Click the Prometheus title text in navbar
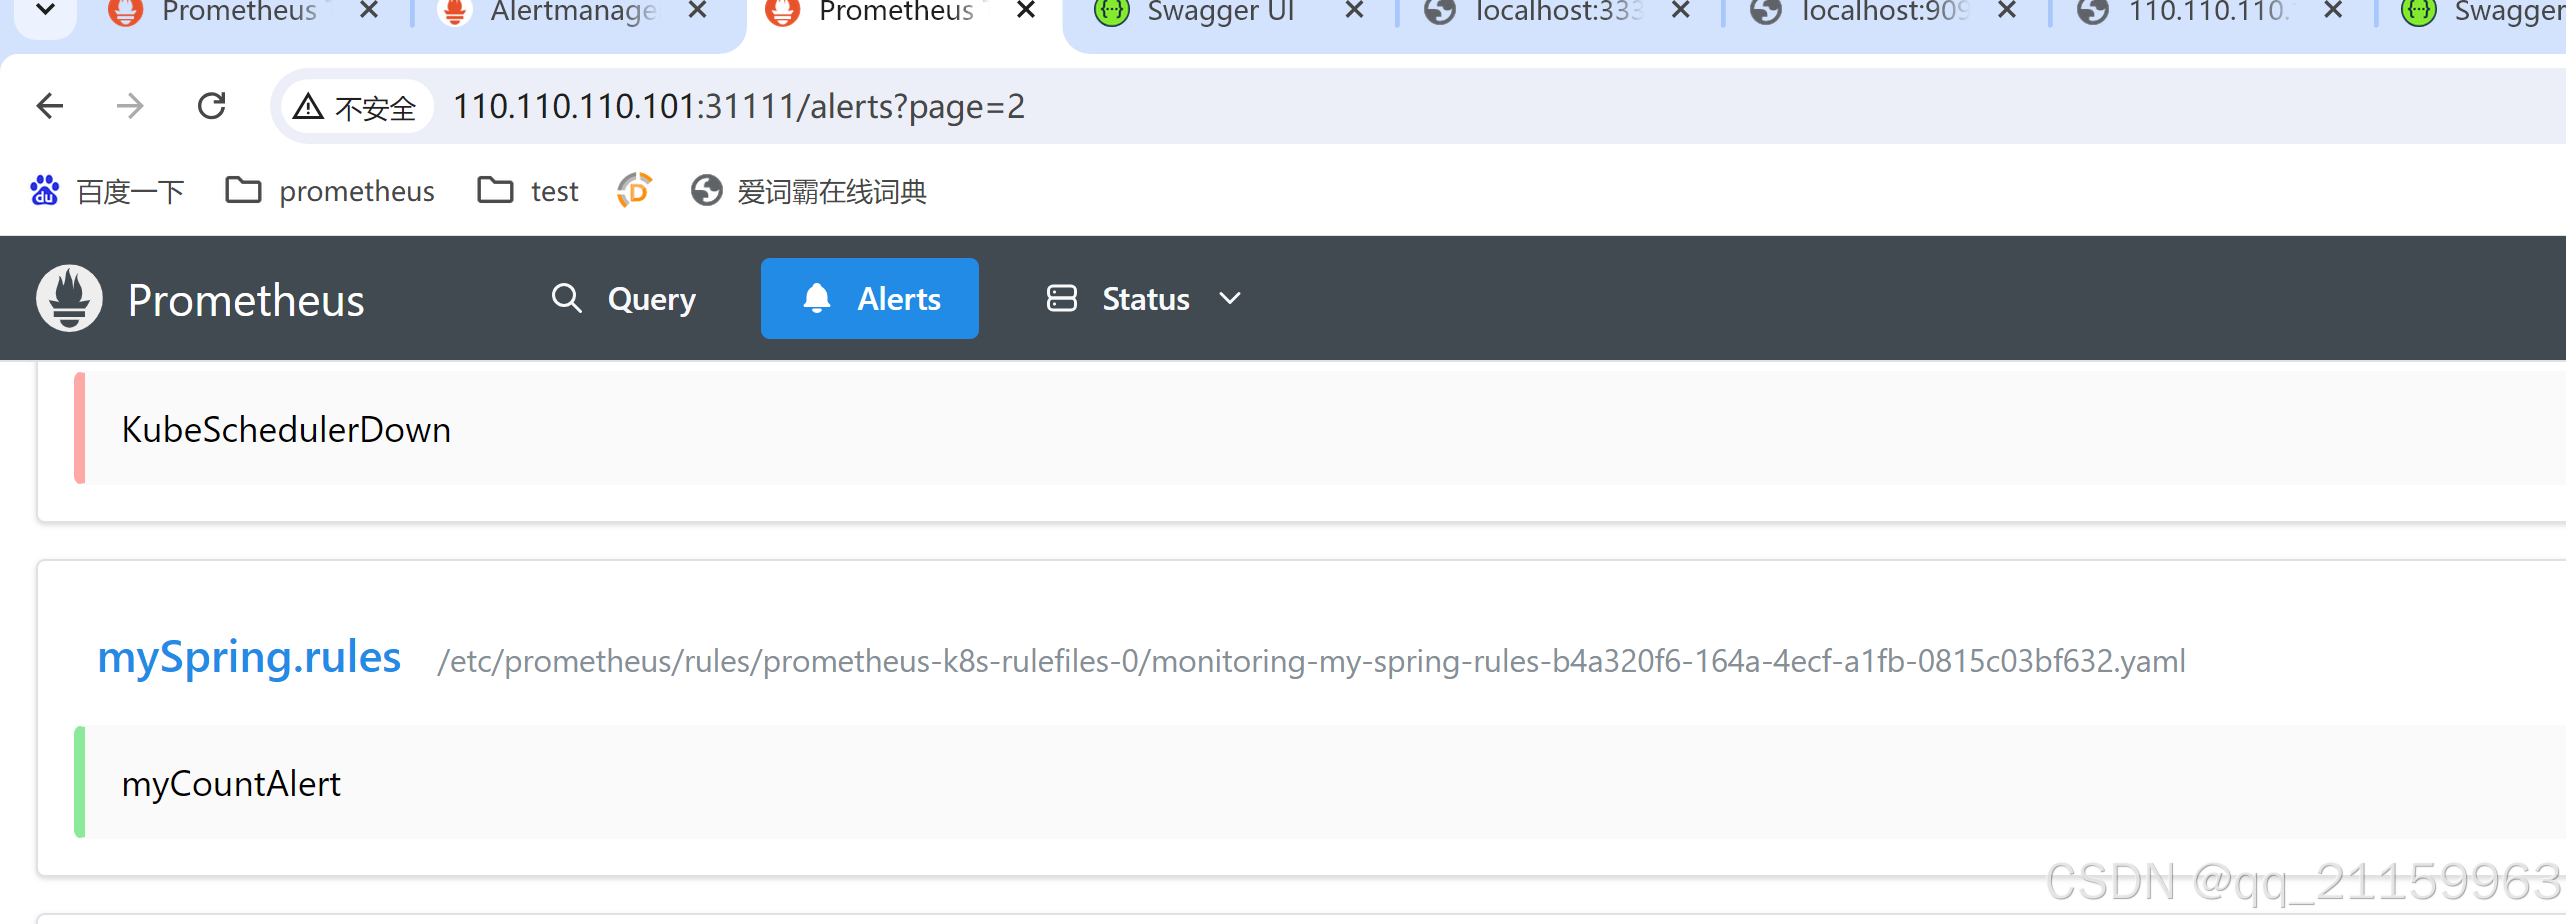Viewport: 2566px width, 924px height. [246, 300]
